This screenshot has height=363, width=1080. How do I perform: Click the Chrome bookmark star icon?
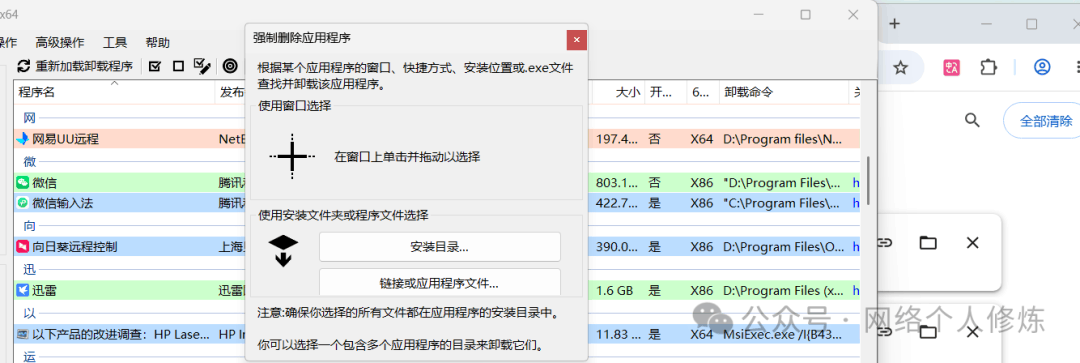900,67
